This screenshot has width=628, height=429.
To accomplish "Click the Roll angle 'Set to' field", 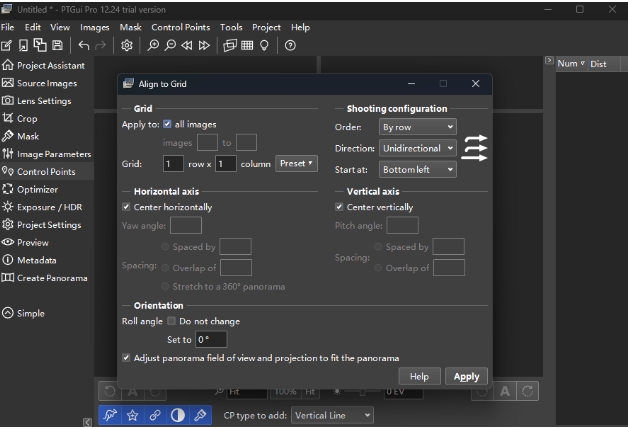I will 211,339.
